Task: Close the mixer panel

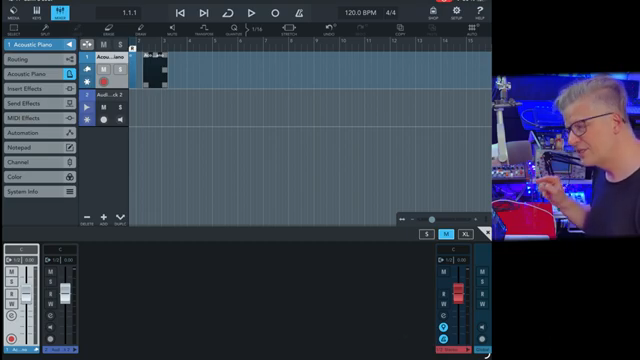Action: pos(486,233)
